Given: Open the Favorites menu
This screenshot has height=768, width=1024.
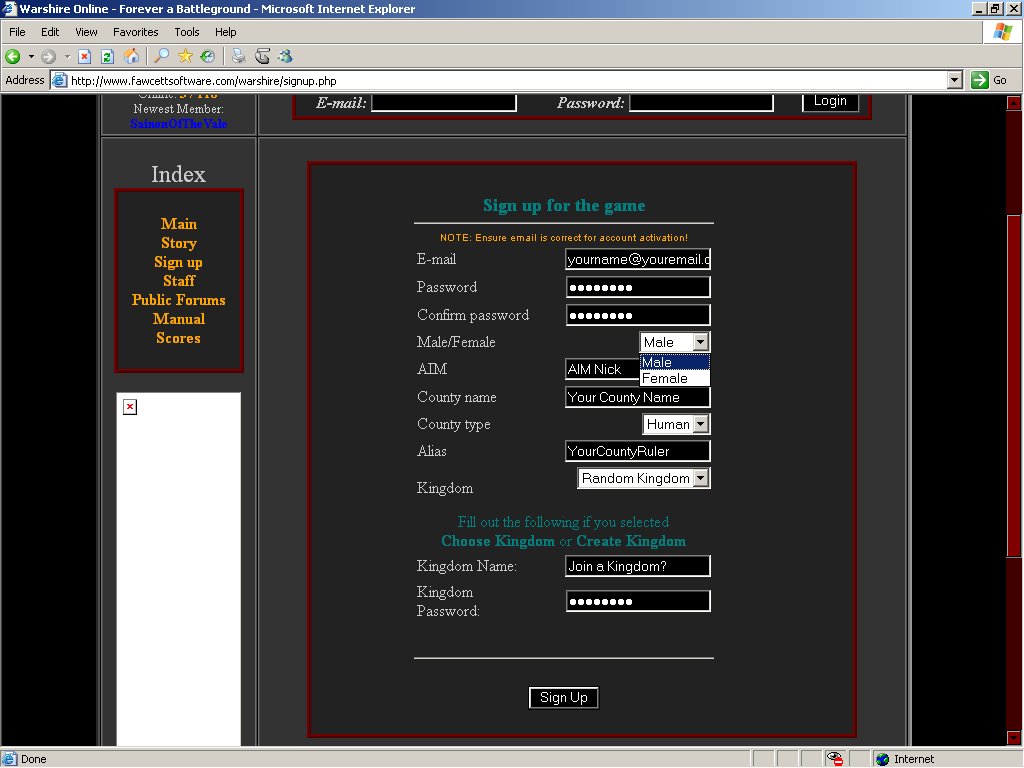Looking at the screenshot, I should click(135, 32).
